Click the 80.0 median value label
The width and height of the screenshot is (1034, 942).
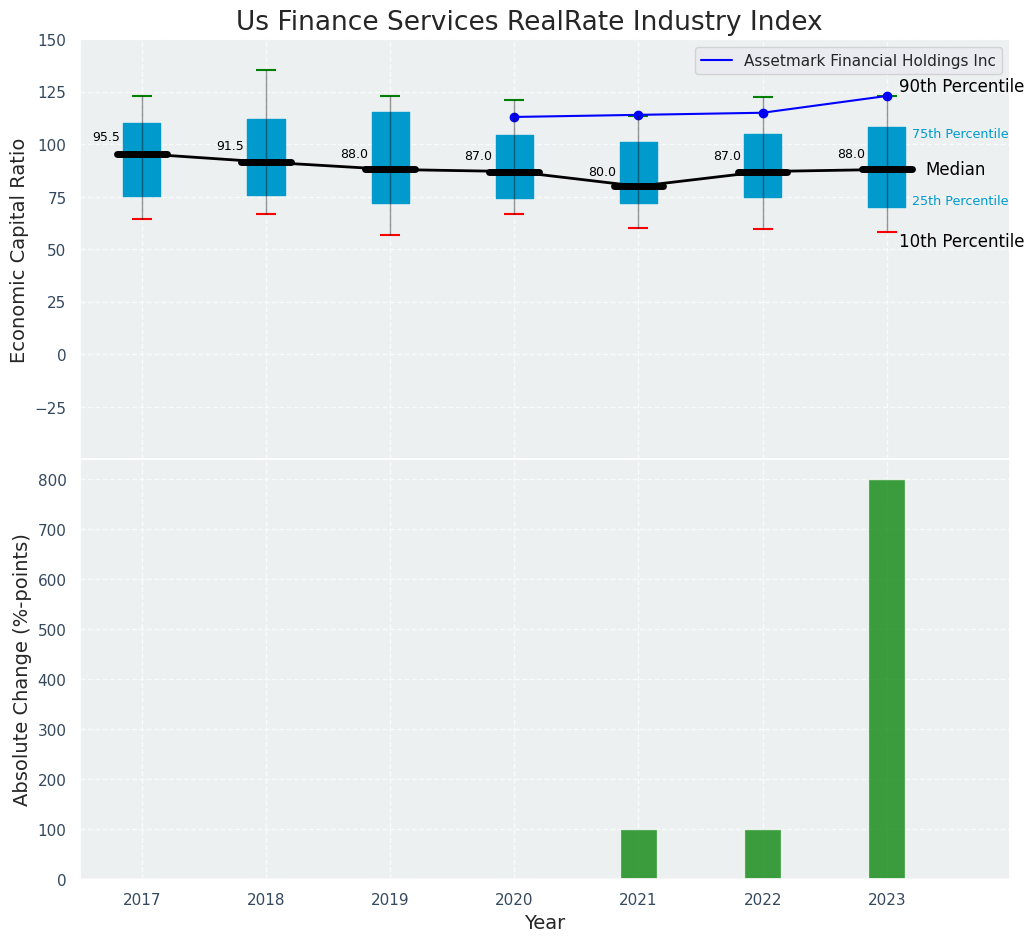point(602,172)
